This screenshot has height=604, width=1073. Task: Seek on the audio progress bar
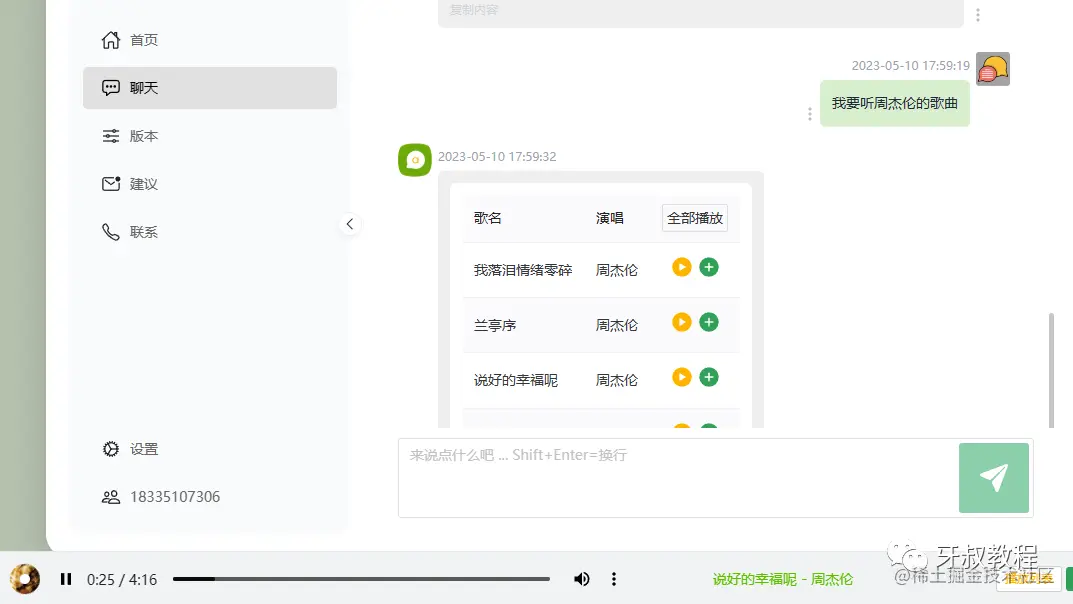361,579
